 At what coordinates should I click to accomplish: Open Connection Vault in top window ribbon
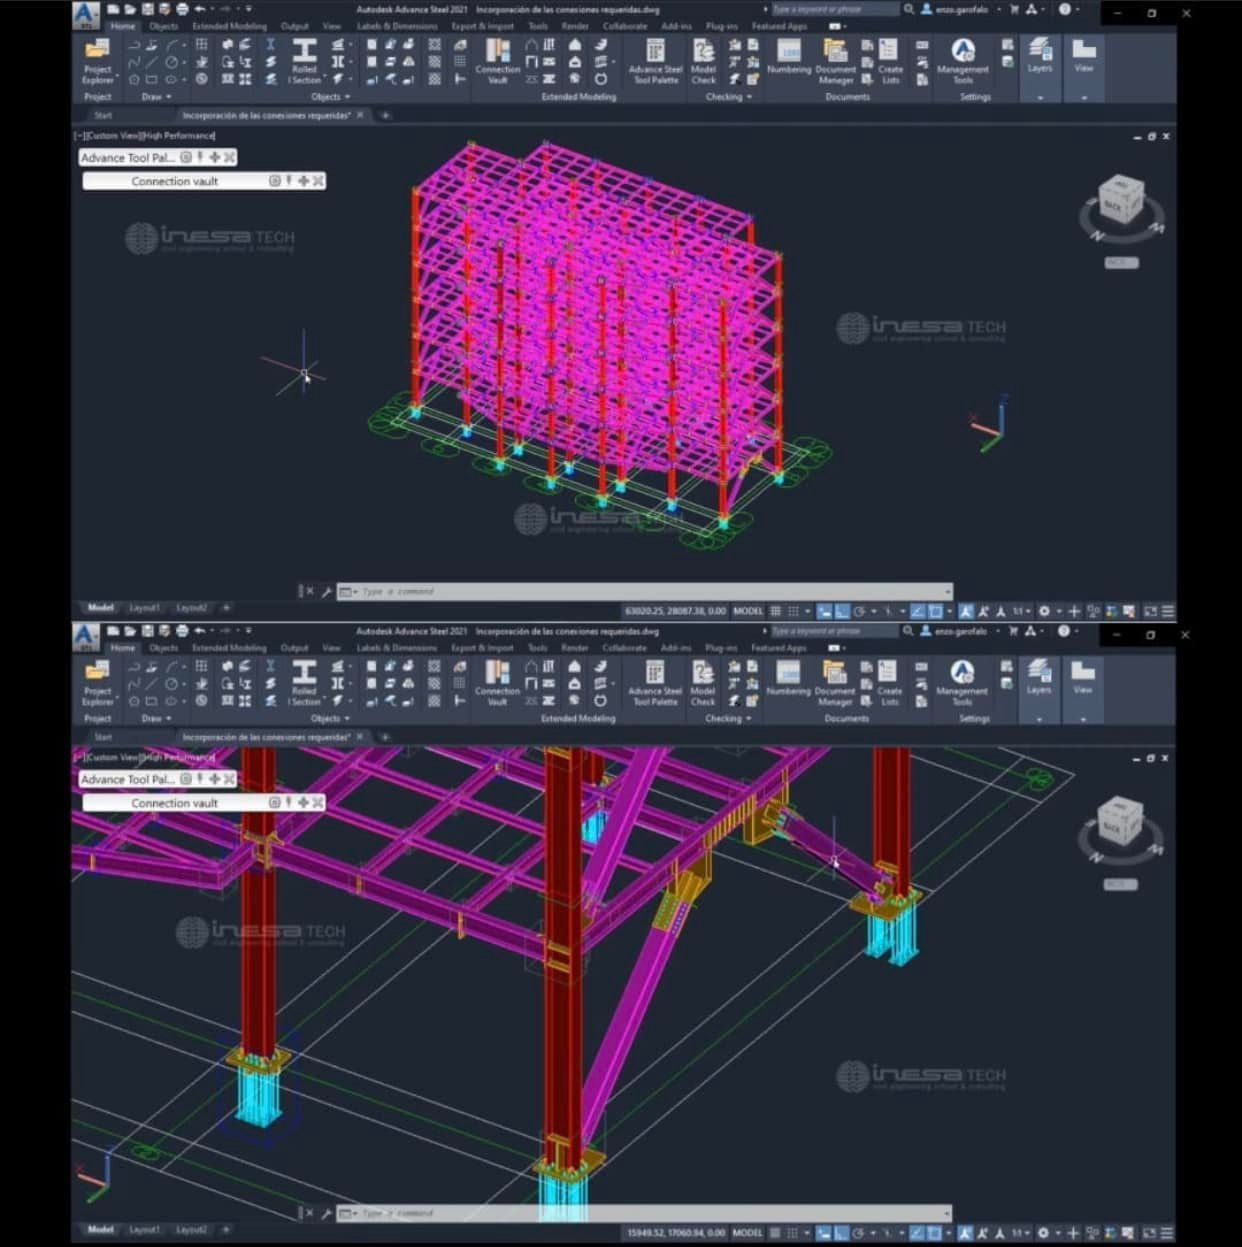(x=497, y=62)
